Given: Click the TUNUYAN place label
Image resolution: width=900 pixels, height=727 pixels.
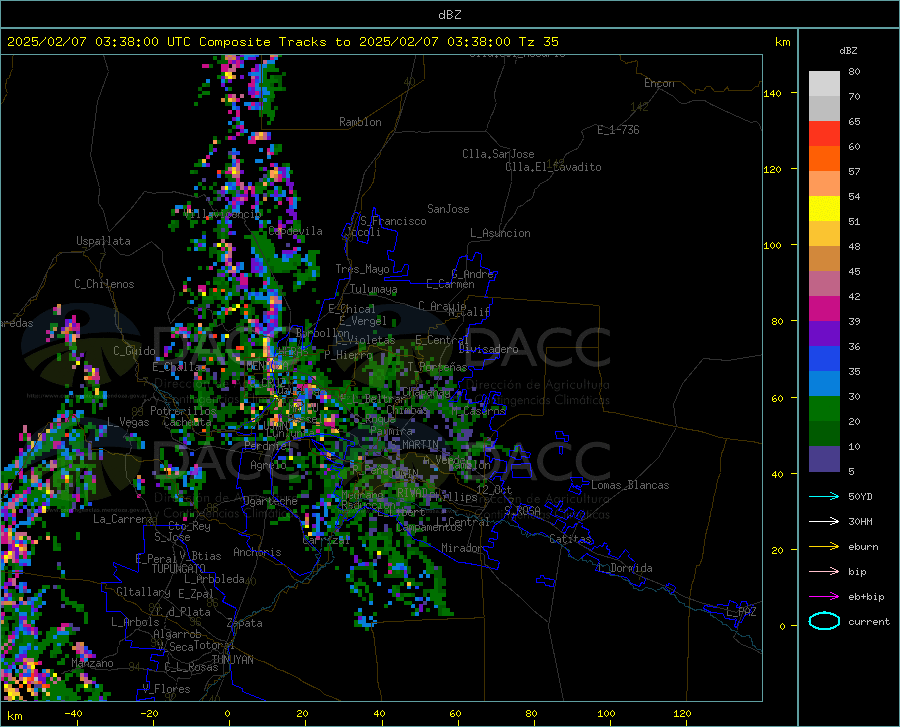Looking at the screenshot, I should click(x=232, y=660).
